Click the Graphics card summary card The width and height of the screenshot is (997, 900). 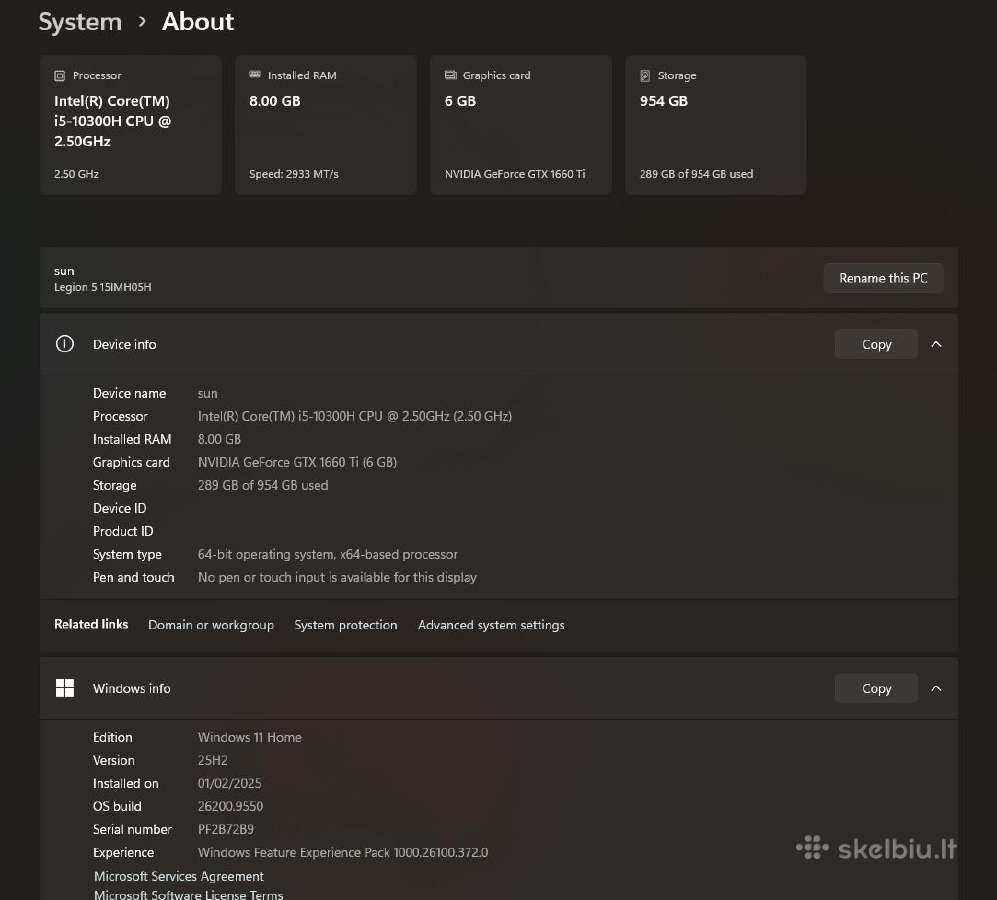(x=521, y=125)
